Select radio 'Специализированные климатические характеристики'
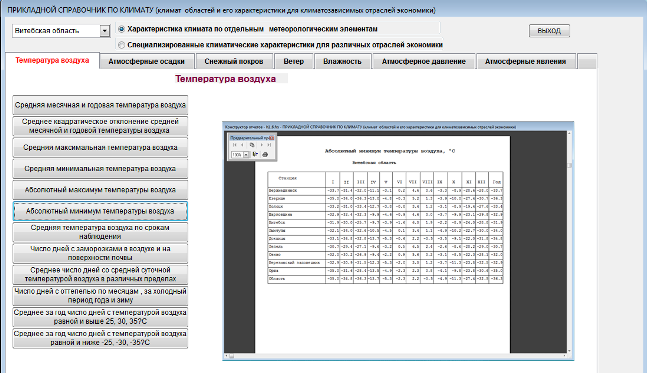This screenshot has height=373, width=649. (121, 45)
